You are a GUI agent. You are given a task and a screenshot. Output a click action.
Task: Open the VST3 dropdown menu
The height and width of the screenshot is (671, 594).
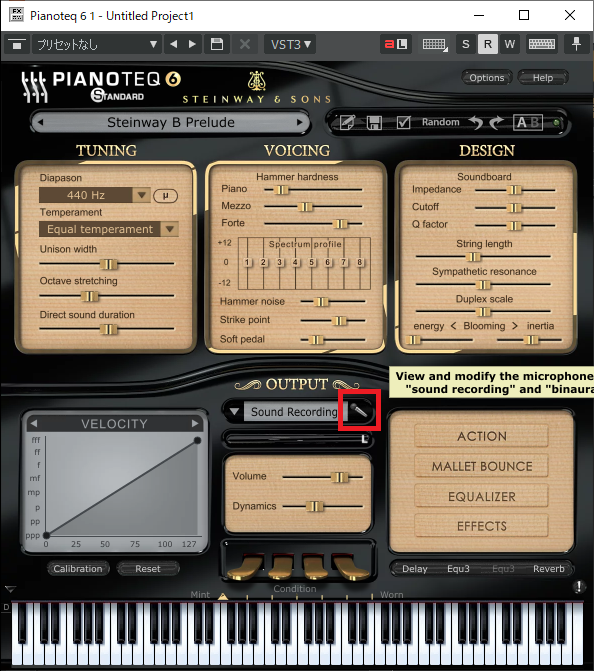pyautogui.click(x=291, y=44)
